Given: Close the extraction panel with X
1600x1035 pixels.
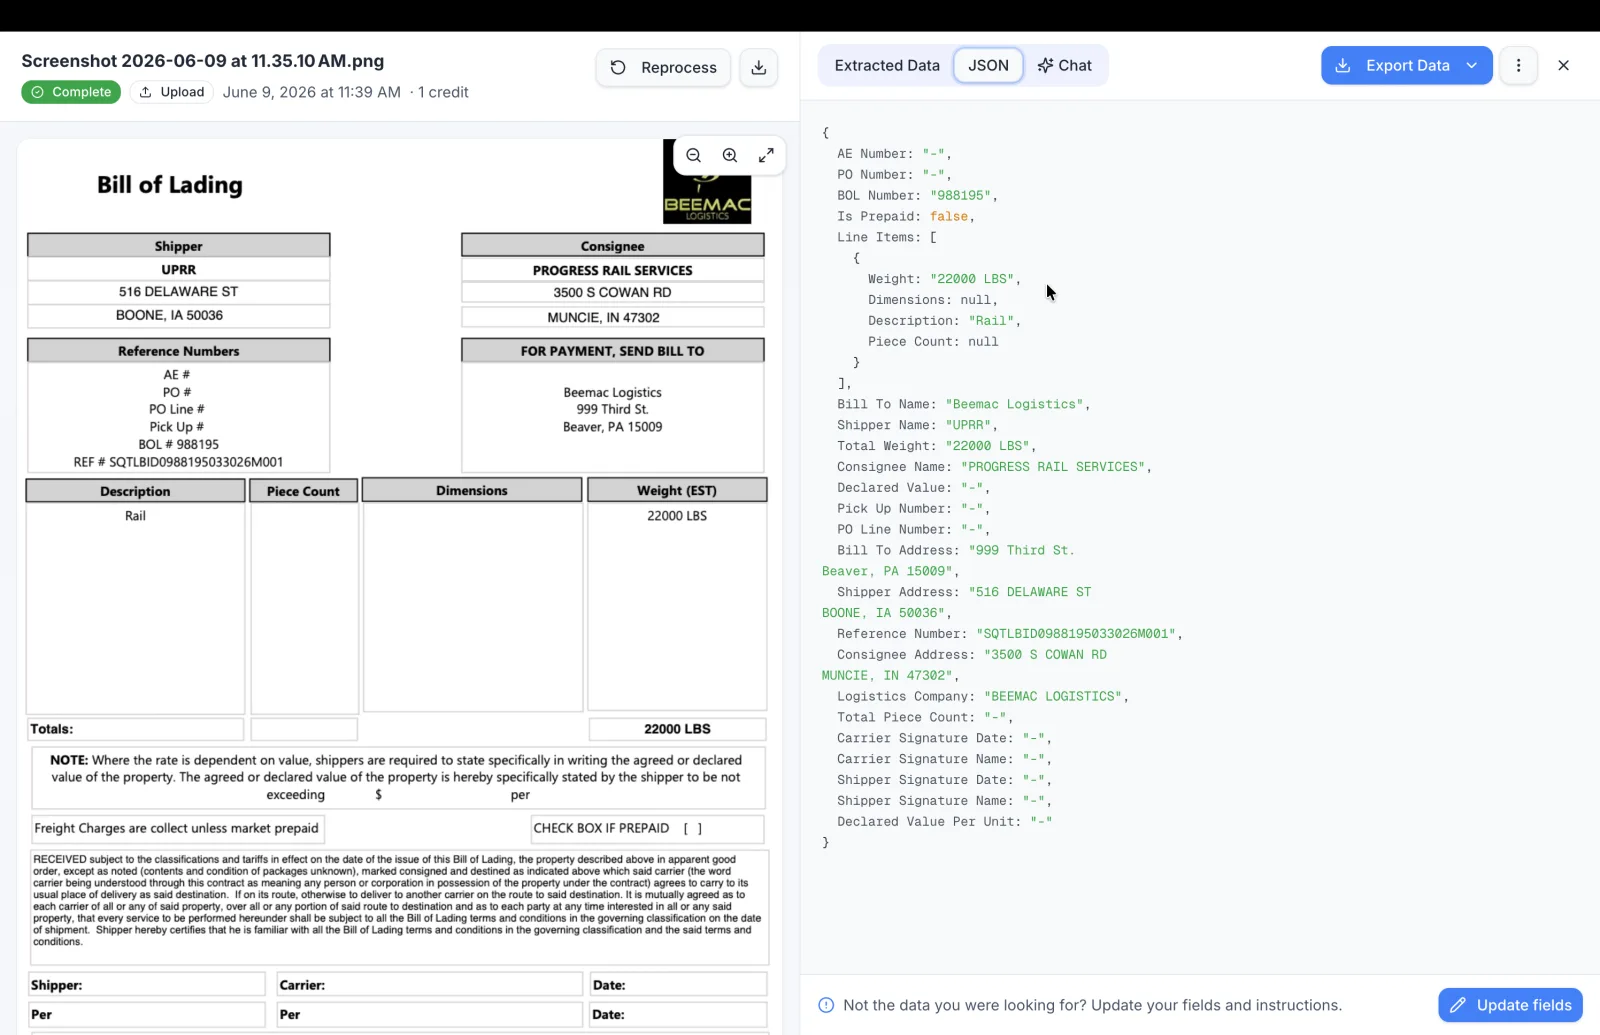Looking at the screenshot, I should (1564, 65).
